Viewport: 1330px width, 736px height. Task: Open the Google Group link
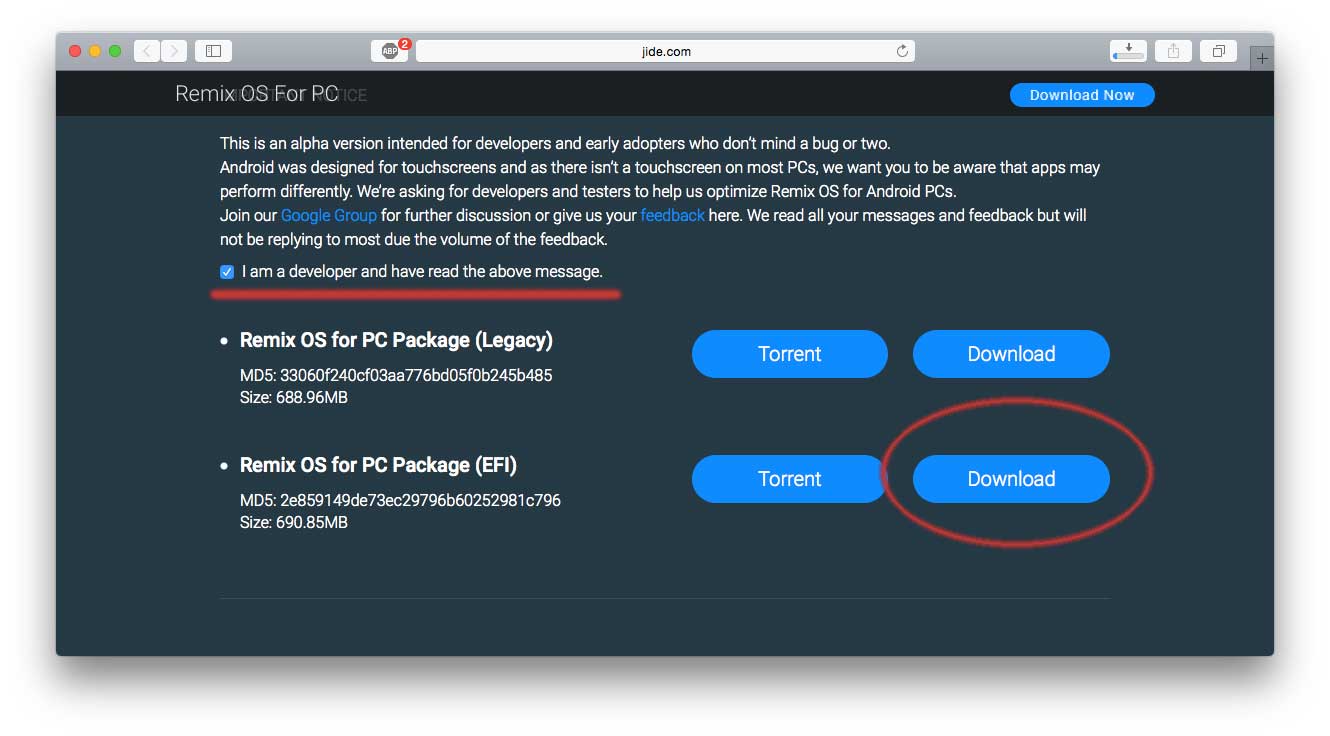(329, 215)
